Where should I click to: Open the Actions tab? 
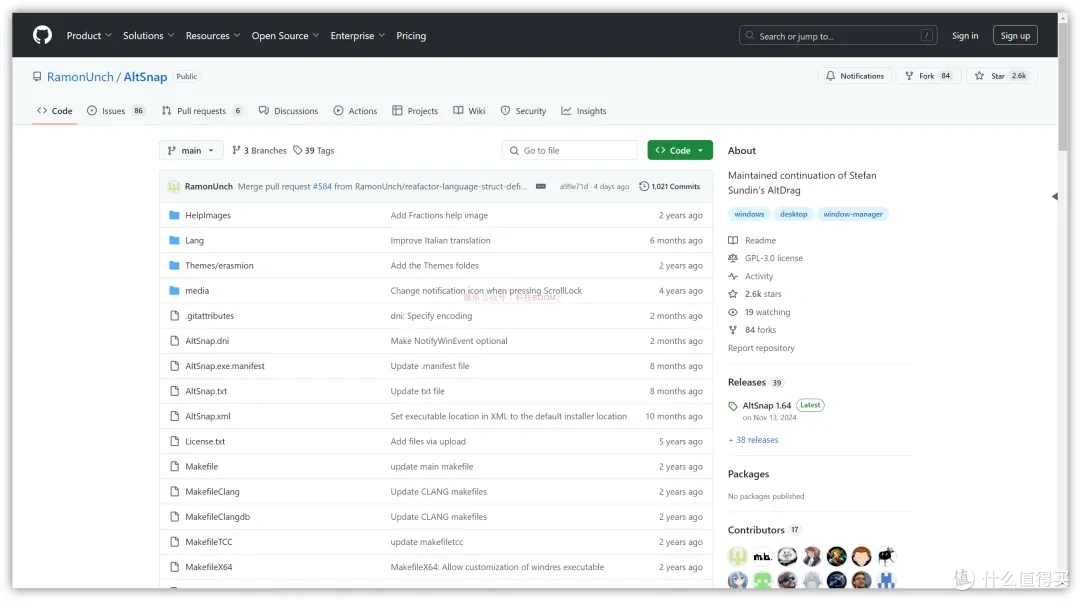355,111
